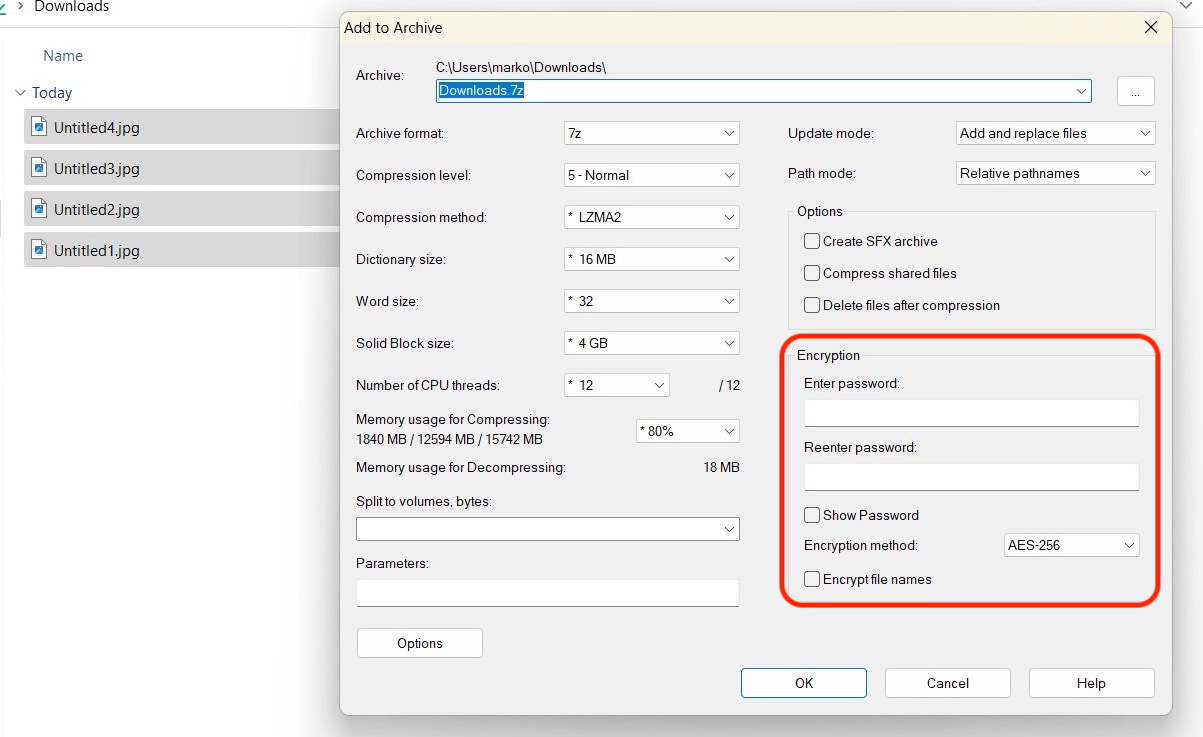Click the Untitled2.jpg file icon
The image size is (1203, 737).
39,209
